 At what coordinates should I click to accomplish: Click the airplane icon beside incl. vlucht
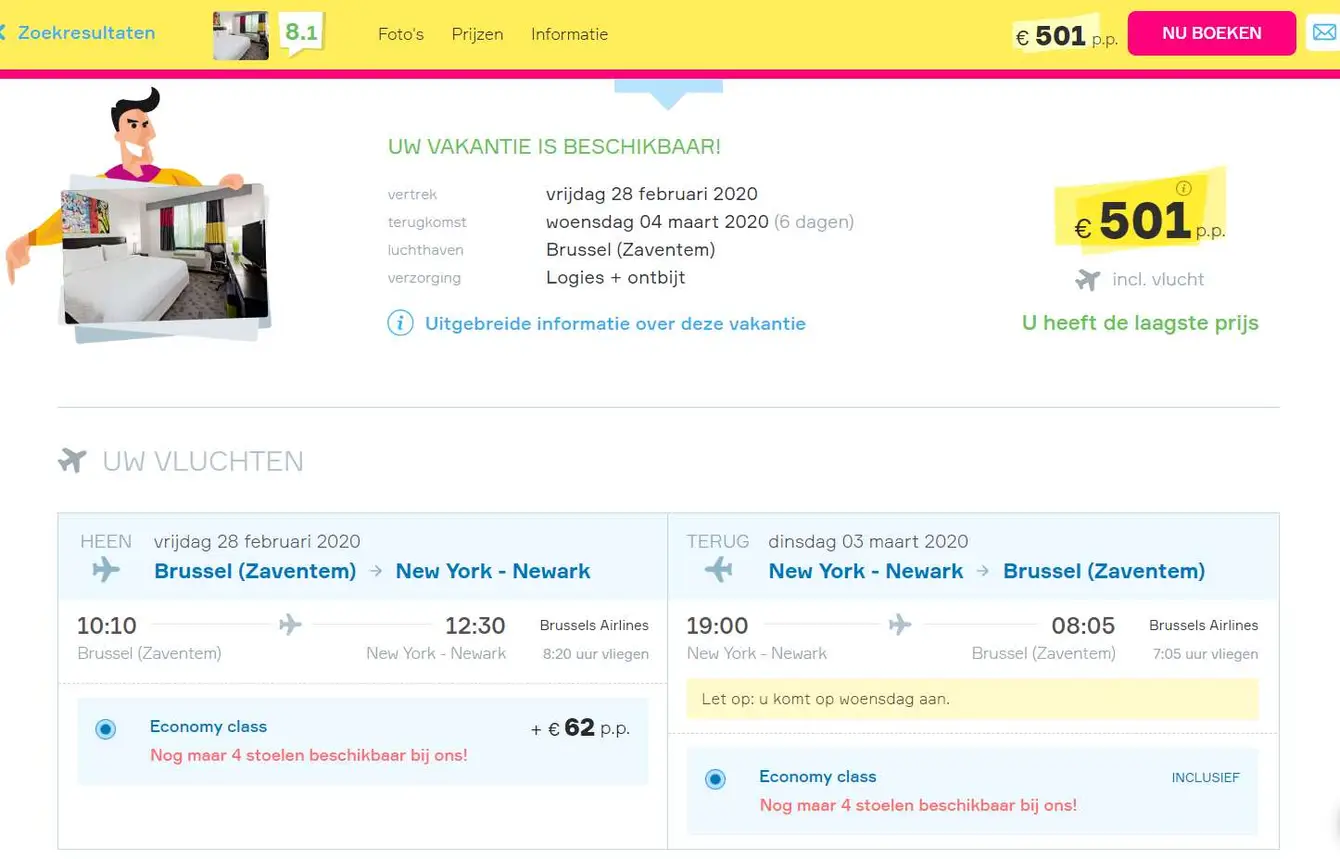pos(1088,280)
